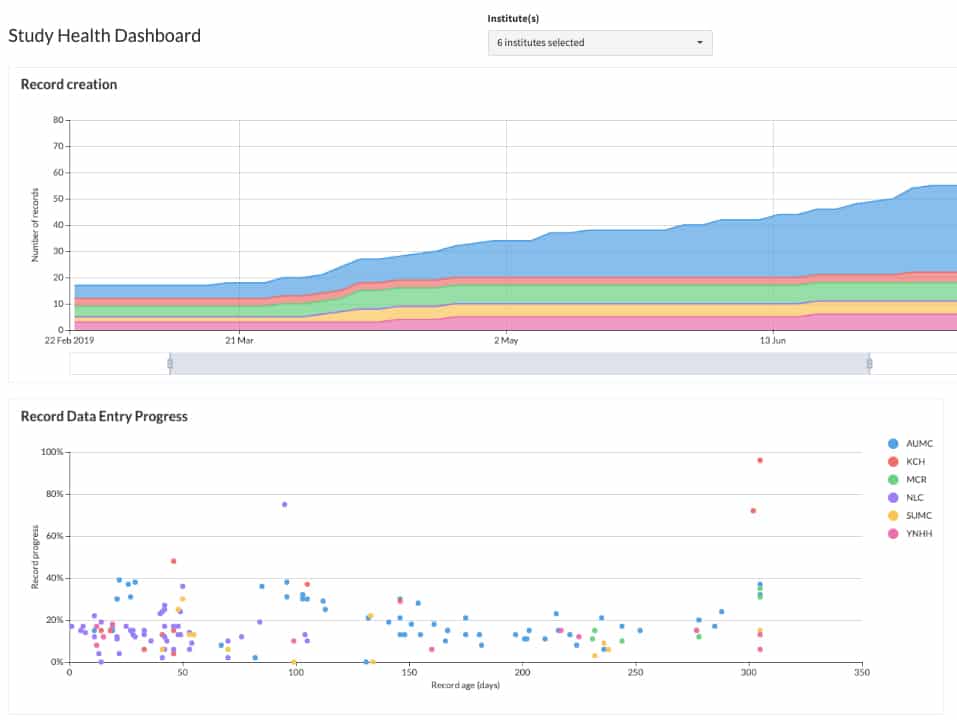This screenshot has height=720, width=957.
Task: Click the red KCH legend dot
Action: (x=892, y=462)
